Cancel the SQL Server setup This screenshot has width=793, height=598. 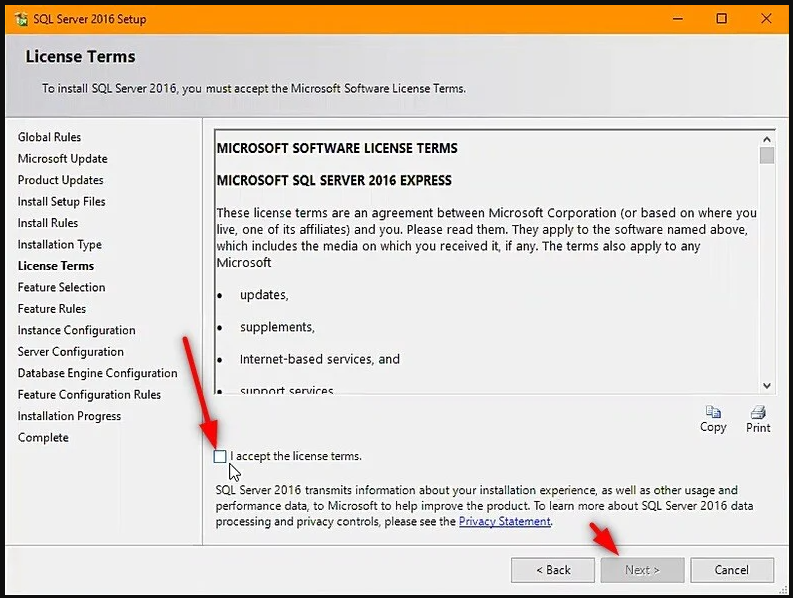coord(732,570)
